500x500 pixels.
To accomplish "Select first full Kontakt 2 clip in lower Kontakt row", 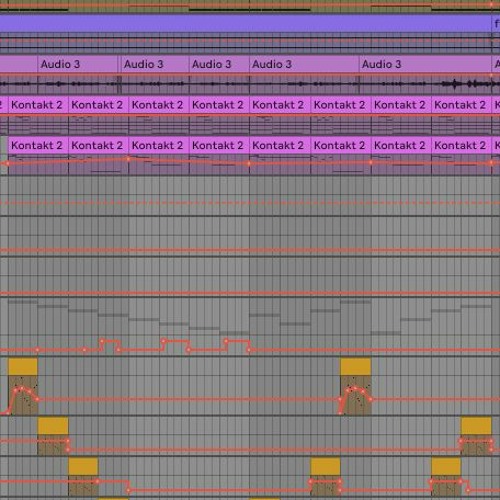I will tap(38, 145).
